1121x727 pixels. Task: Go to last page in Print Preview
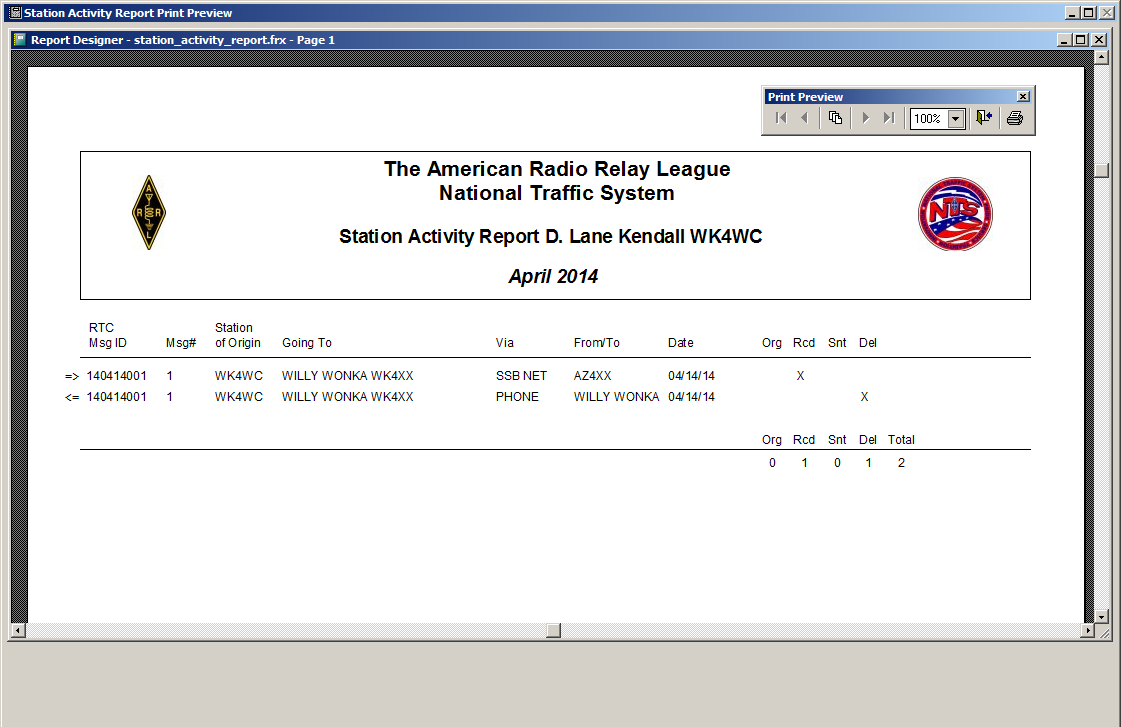pyautogui.click(x=889, y=118)
